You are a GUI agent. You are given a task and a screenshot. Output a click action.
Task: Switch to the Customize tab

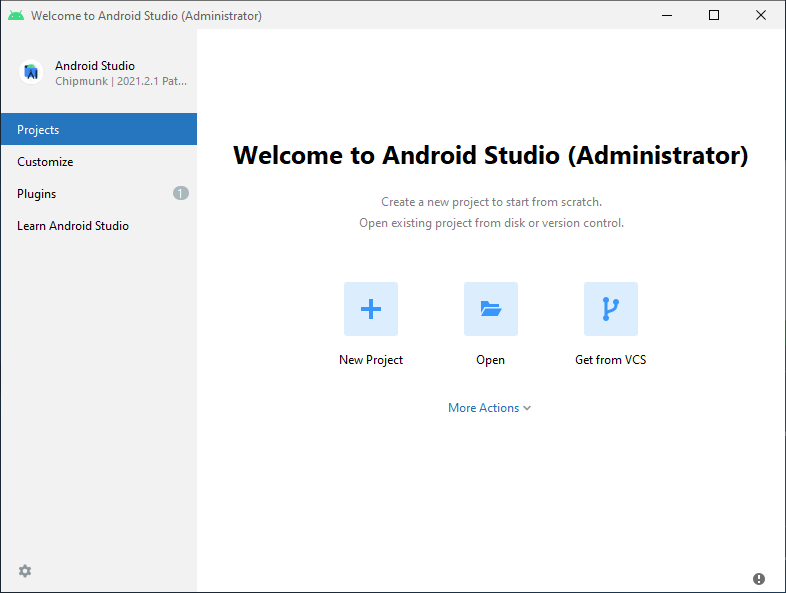[45, 162]
